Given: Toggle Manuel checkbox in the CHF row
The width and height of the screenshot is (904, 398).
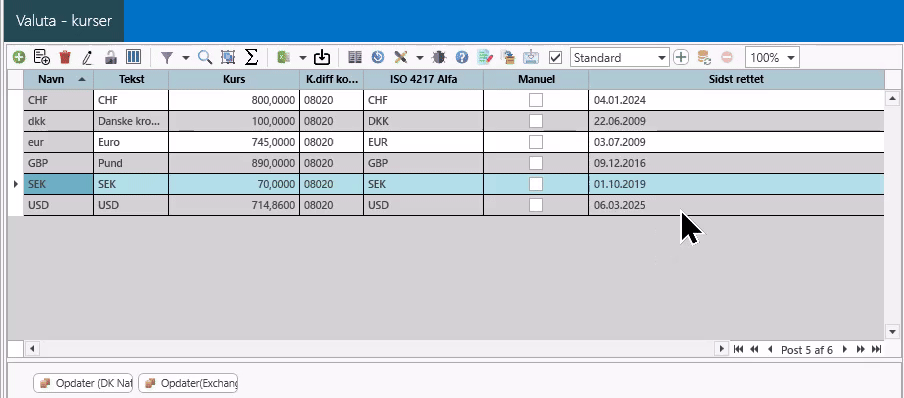Looking at the screenshot, I should [x=536, y=100].
